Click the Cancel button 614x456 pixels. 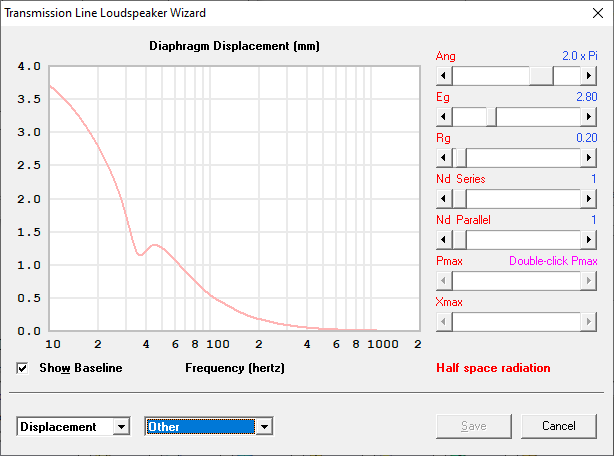tap(559, 426)
